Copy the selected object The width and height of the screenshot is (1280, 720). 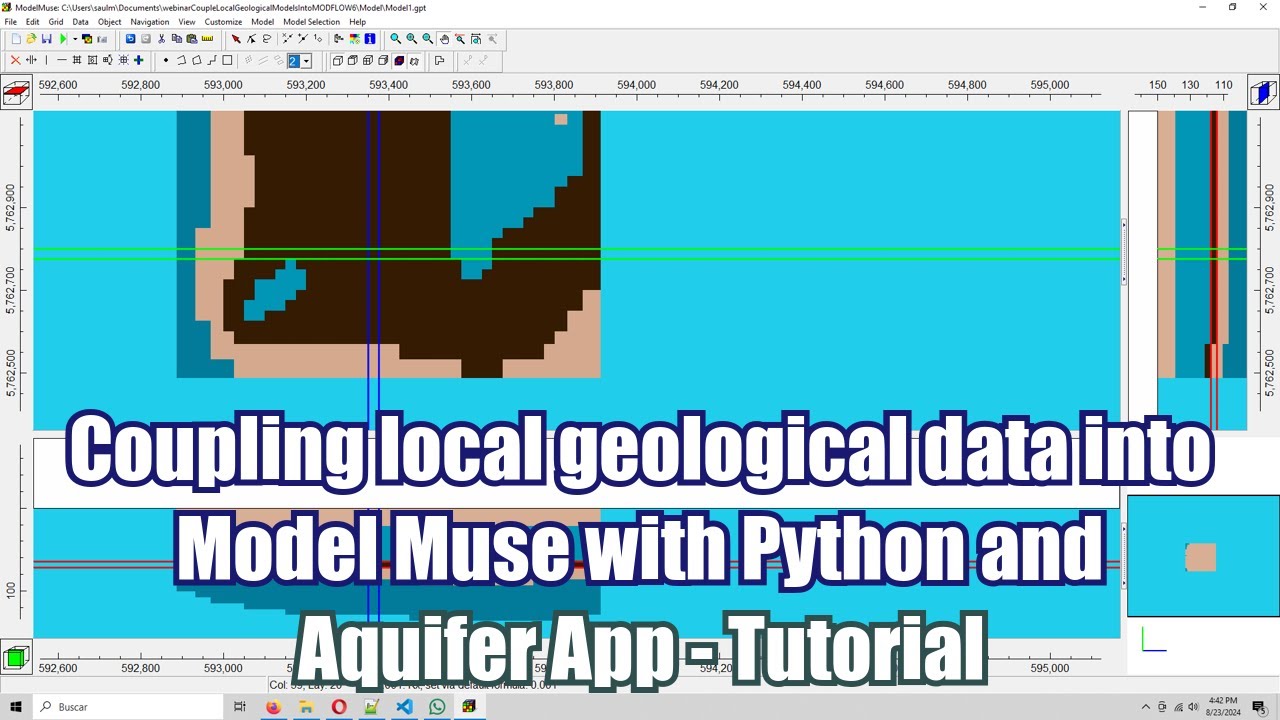pos(177,39)
